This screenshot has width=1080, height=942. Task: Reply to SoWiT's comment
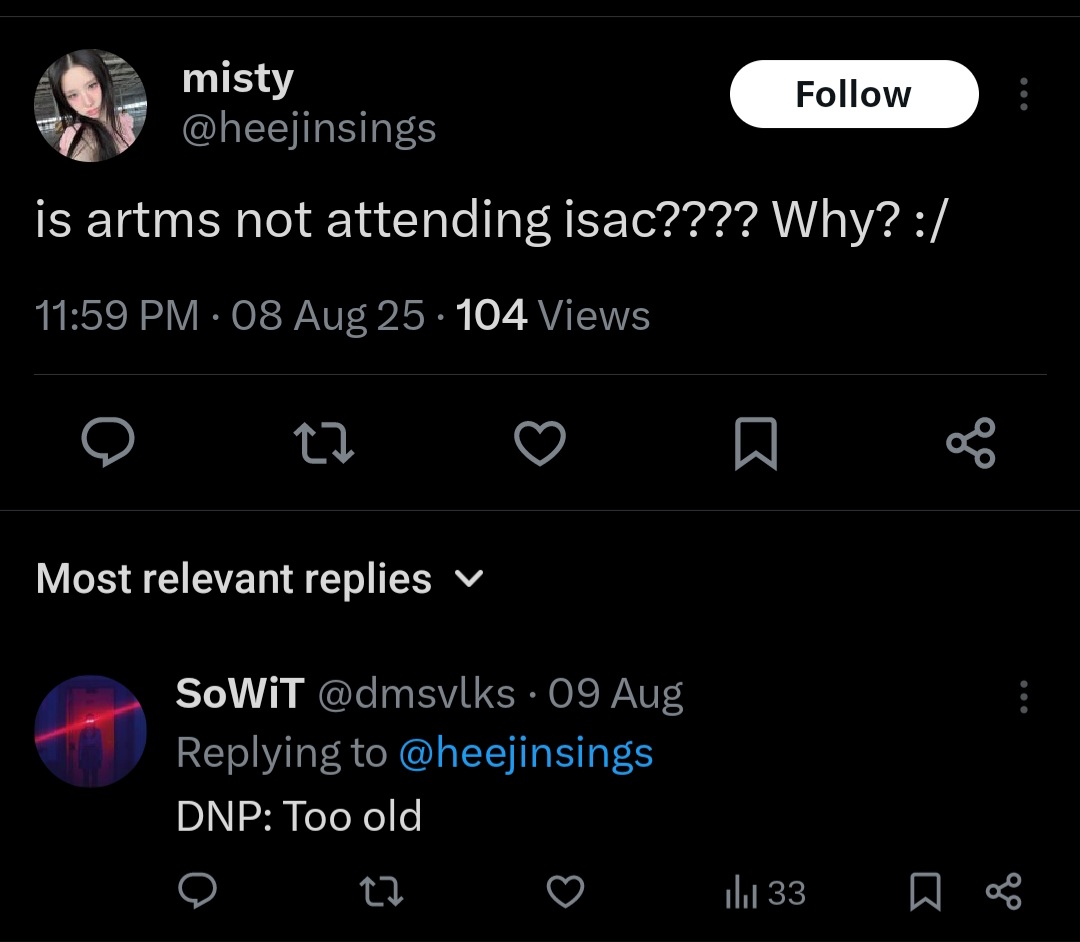point(197,891)
